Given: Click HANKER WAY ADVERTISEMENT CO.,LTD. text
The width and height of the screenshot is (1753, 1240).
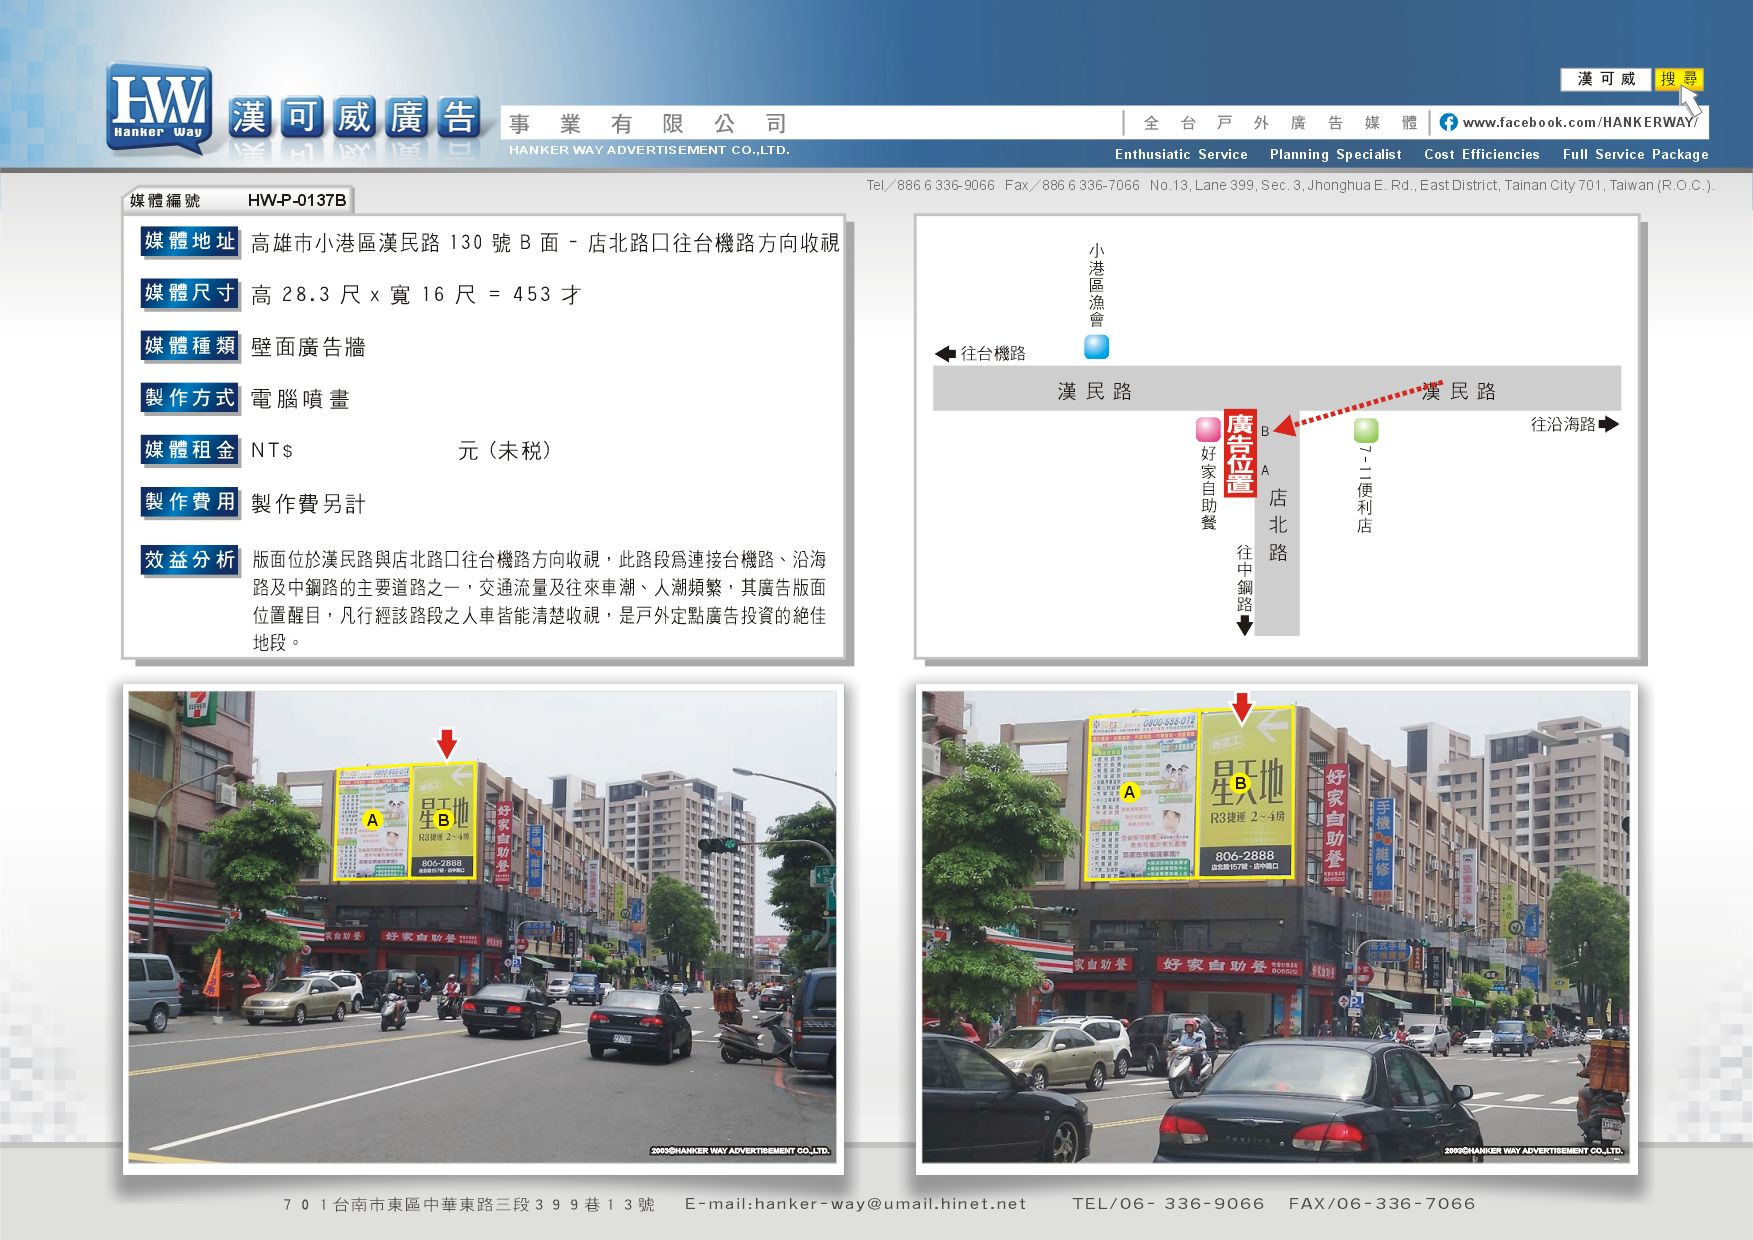Looking at the screenshot, I should click(649, 150).
